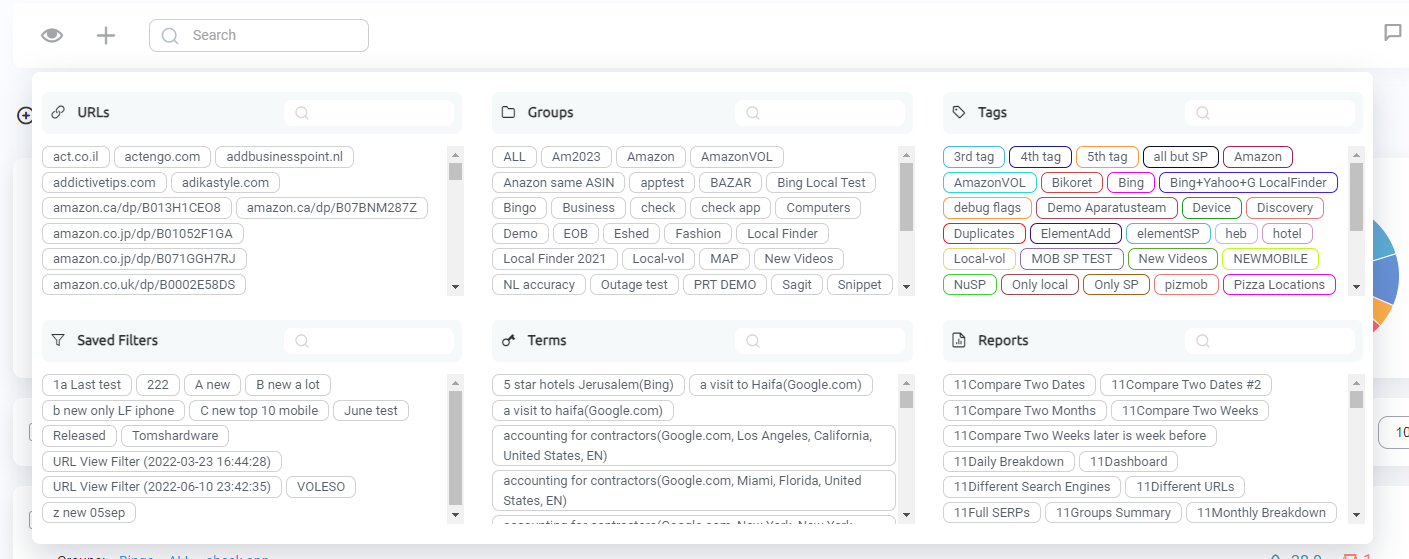This screenshot has height=559, width=1409.
Task: Click the URLs link icon
Action: pos(58,113)
